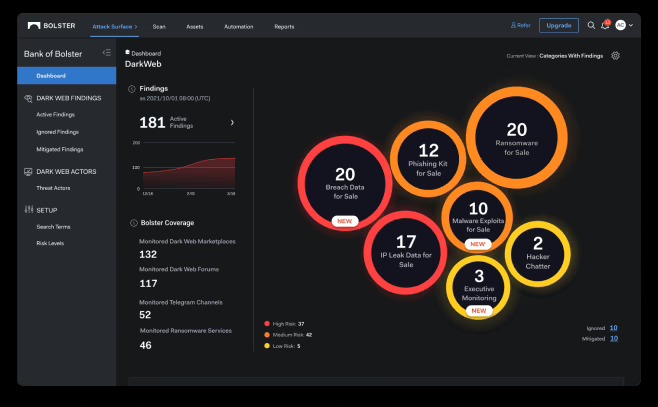The width and height of the screenshot is (658, 407).
Task: Expand active findings with the arrow chevron
Action: 232,123
